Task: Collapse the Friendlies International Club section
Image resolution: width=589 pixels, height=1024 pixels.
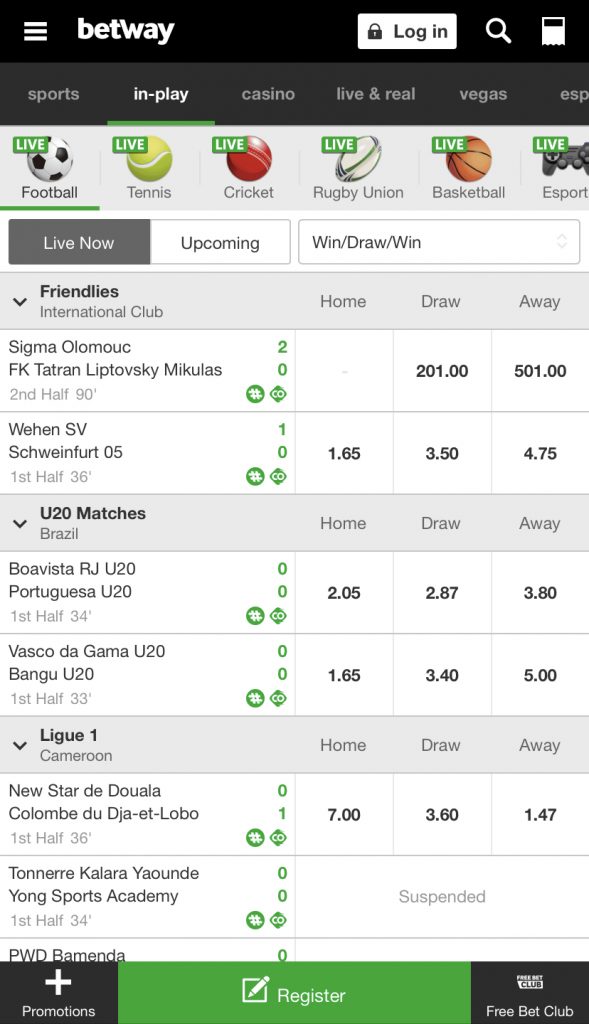Action: 20,302
